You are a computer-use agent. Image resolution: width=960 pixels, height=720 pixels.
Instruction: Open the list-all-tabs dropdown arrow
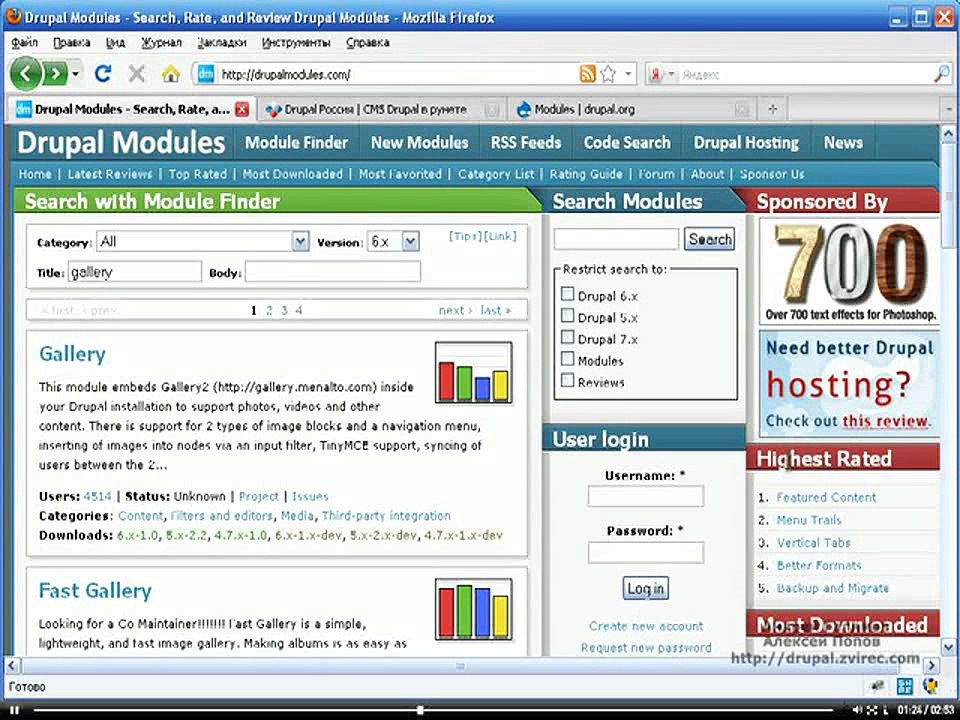(950, 110)
